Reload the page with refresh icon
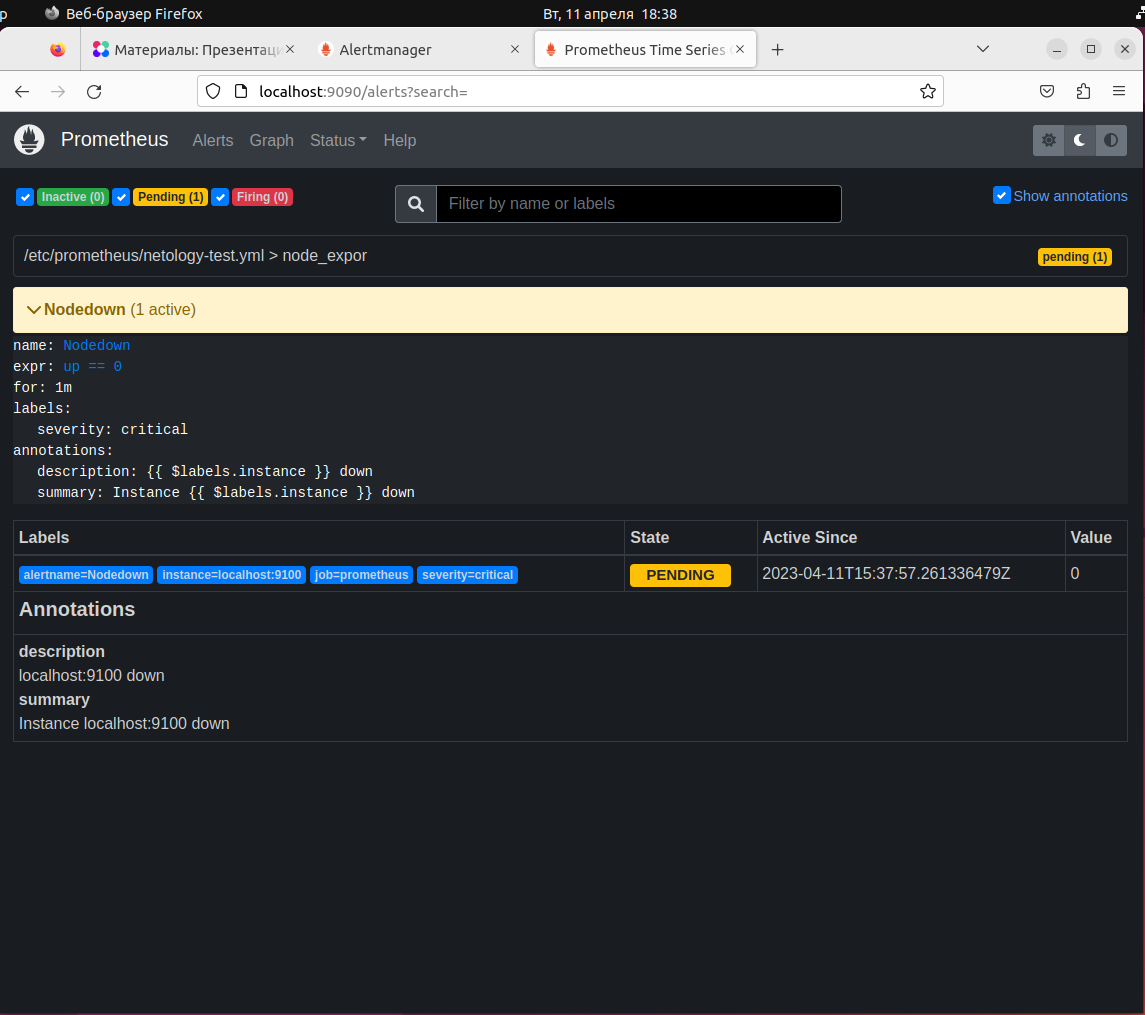Image resolution: width=1145 pixels, height=1015 pixels. (94, 91)
